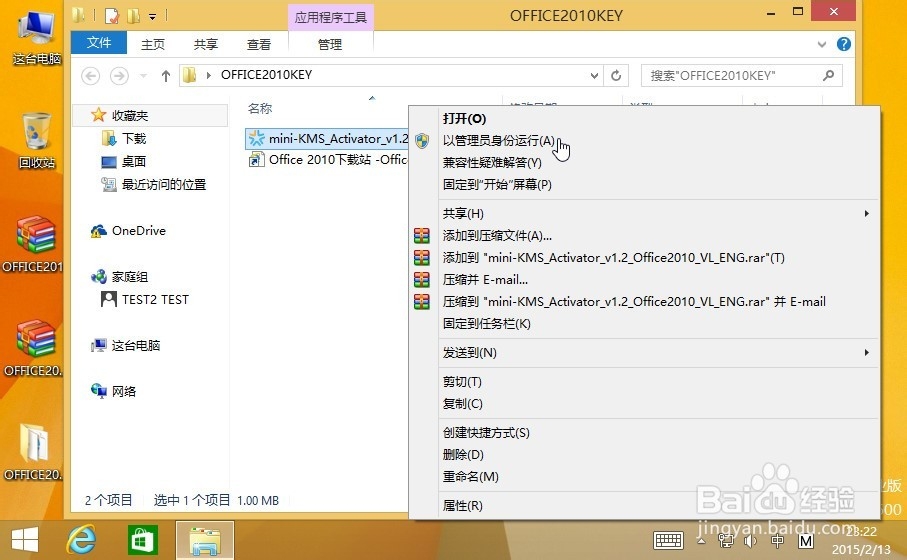Select the first OFFICE201 WinRAR desktop icon
This screenshot has width=907, height=560.
coord(34,244)
